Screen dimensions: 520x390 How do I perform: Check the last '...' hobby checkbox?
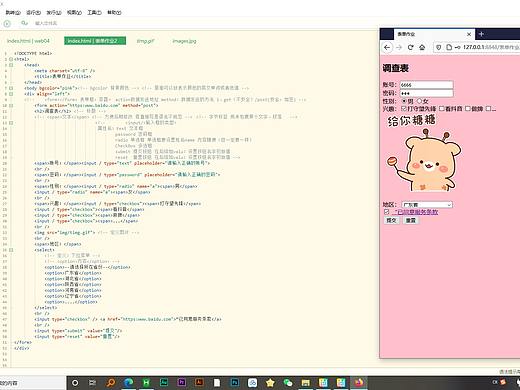point(488,109)
